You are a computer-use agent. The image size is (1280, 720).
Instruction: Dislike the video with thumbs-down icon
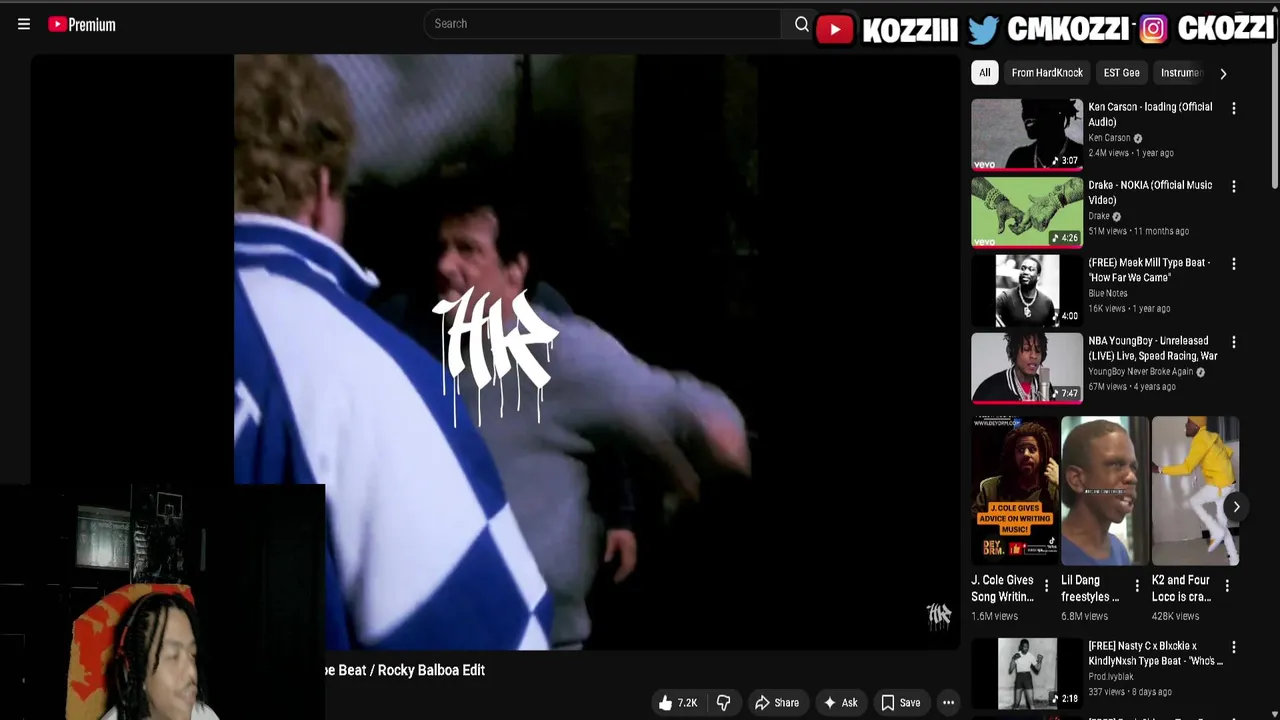pos(723,703)
